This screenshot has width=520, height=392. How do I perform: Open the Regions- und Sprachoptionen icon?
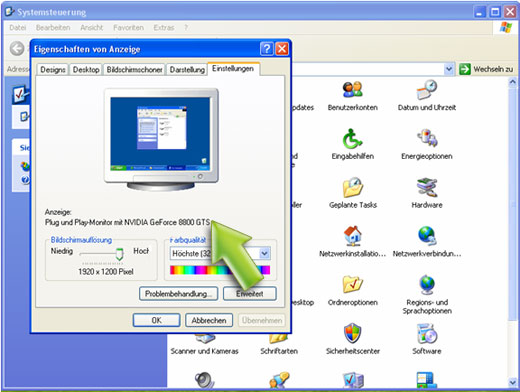(x=427, y=284)
